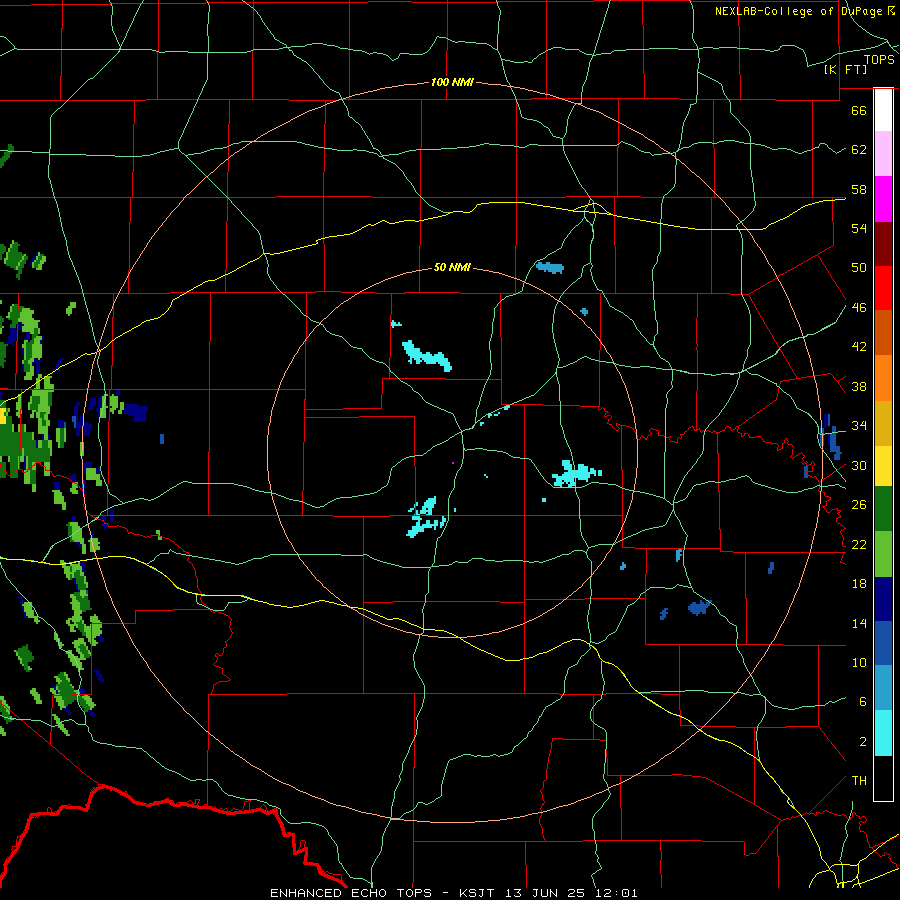Click the '34' legend value
Screen dimensions: 900x900
tap(859, 426)
